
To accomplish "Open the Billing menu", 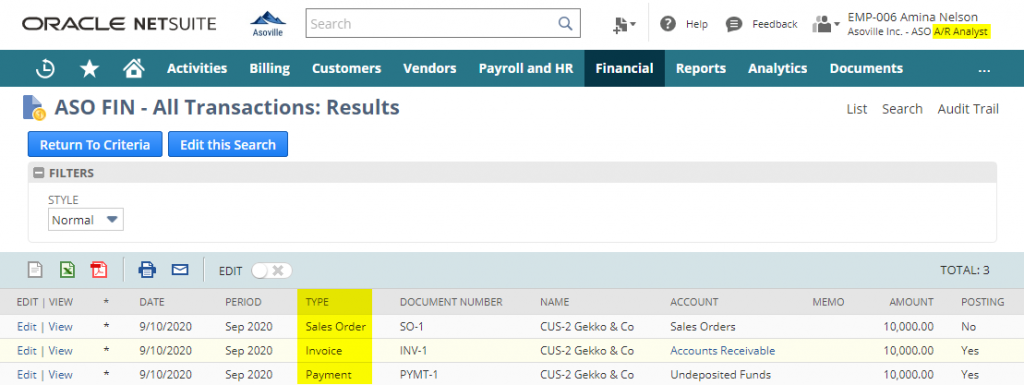I will 269,69.
